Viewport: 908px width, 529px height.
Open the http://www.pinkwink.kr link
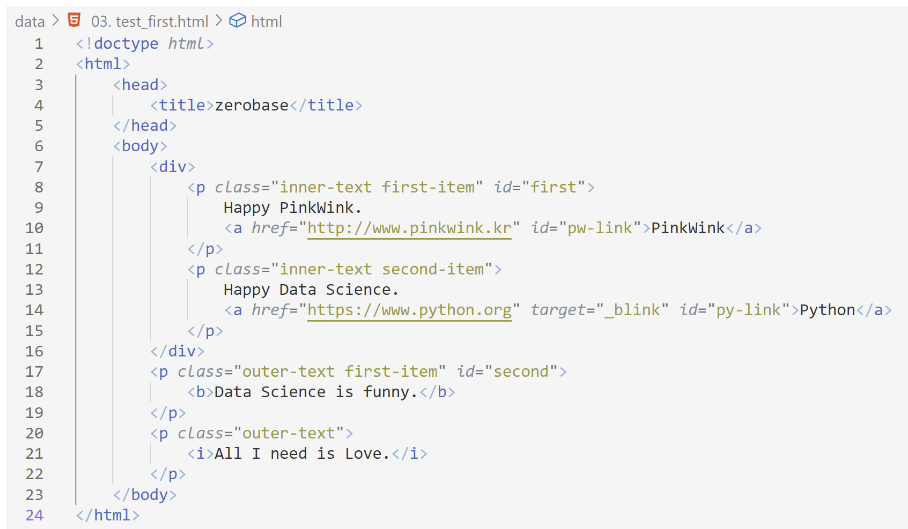click(x=409, y=228)
